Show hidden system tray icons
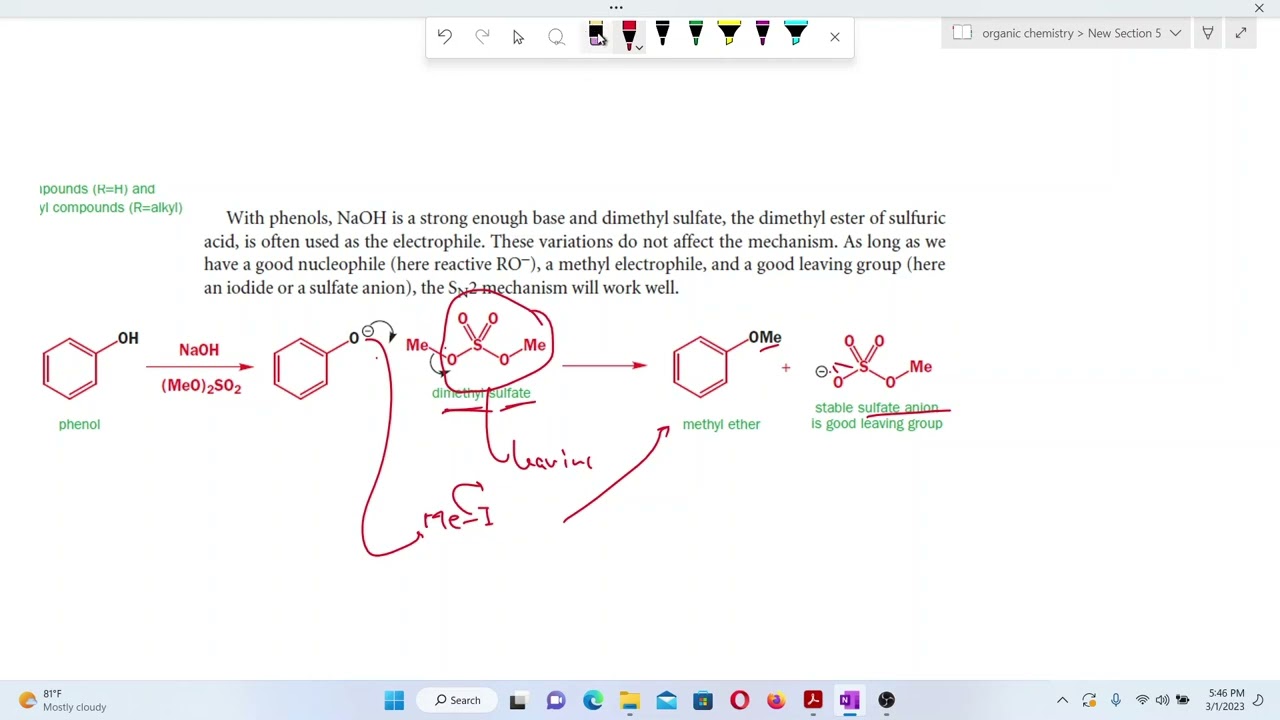 (x=1062, y=700)
